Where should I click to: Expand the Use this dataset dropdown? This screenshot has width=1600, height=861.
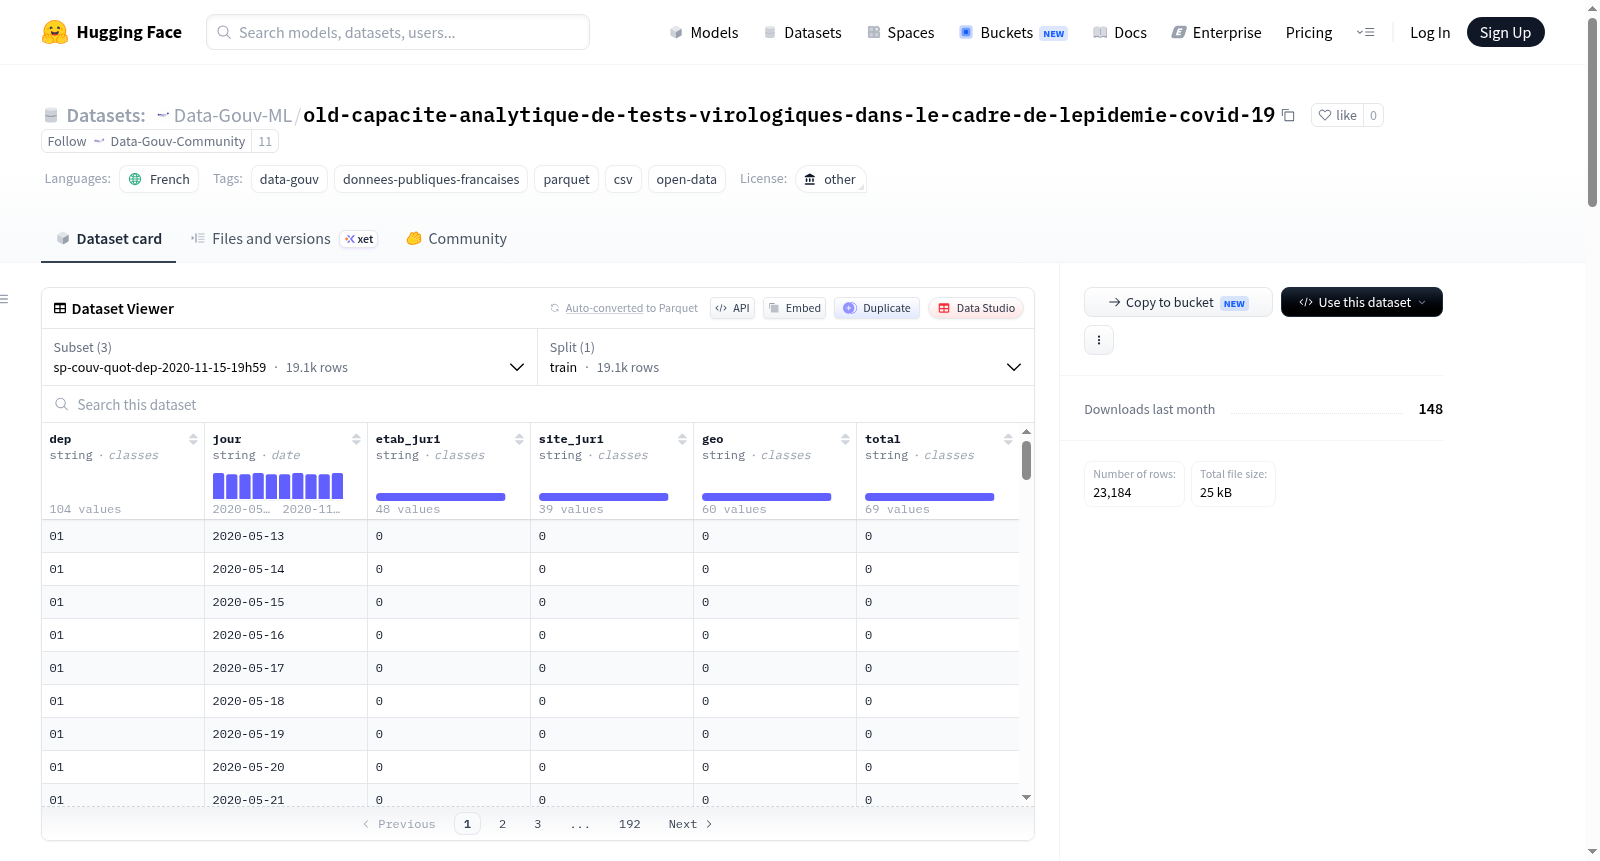click(1361, 302)
